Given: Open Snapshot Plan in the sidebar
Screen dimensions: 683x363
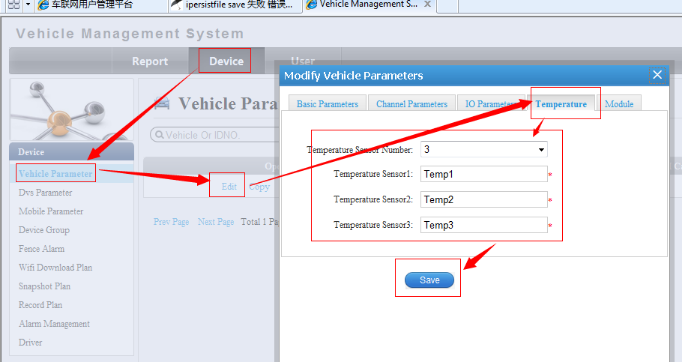Looking at the screenshot, I should [44, 286].
